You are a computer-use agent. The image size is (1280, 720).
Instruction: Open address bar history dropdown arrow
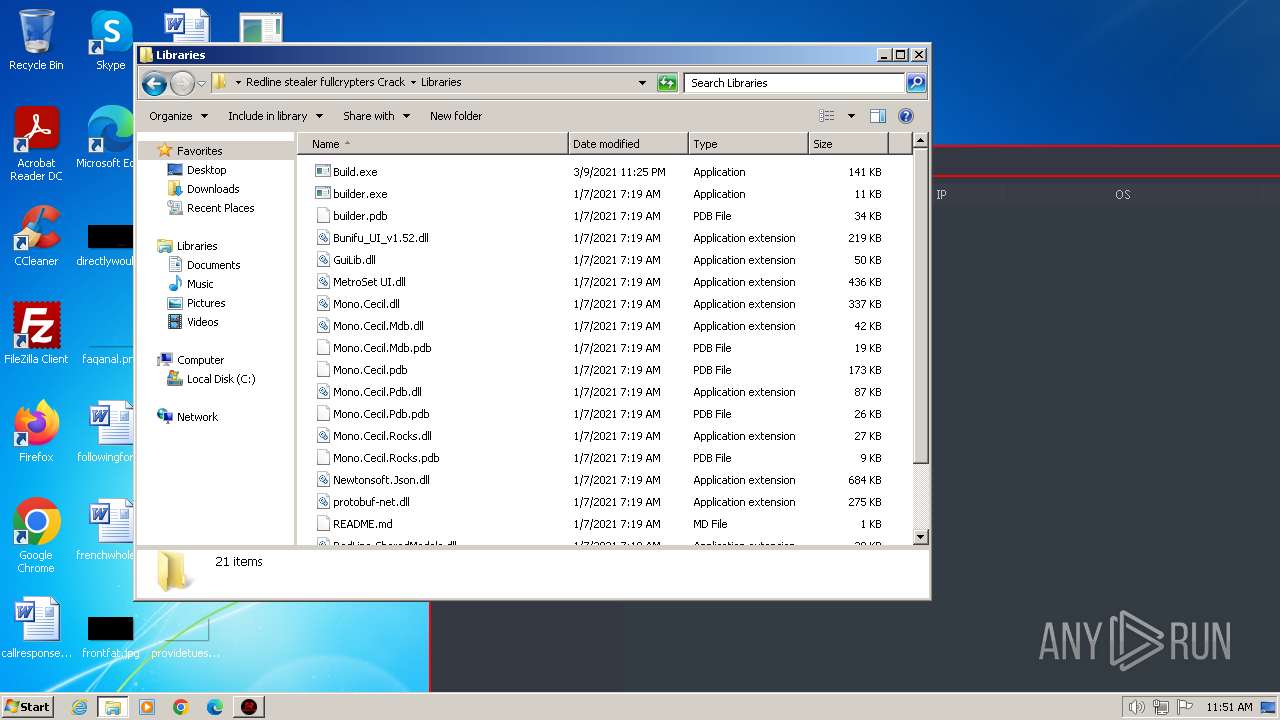(x=642, y=83)
